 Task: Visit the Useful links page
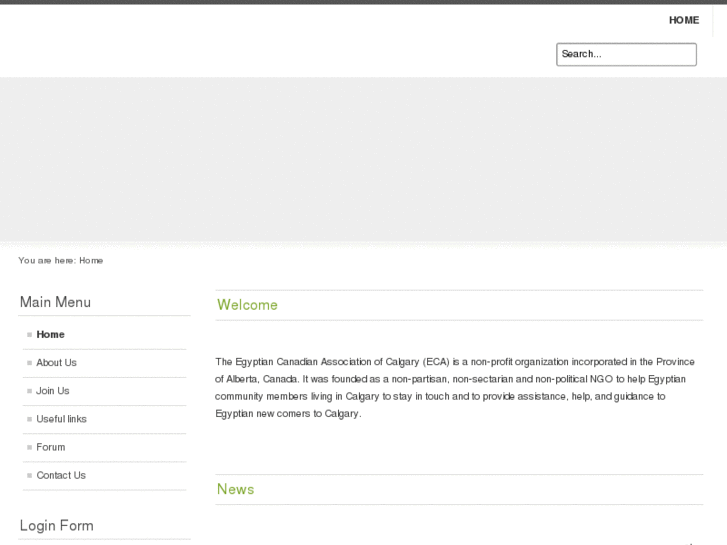pos(61,419)
